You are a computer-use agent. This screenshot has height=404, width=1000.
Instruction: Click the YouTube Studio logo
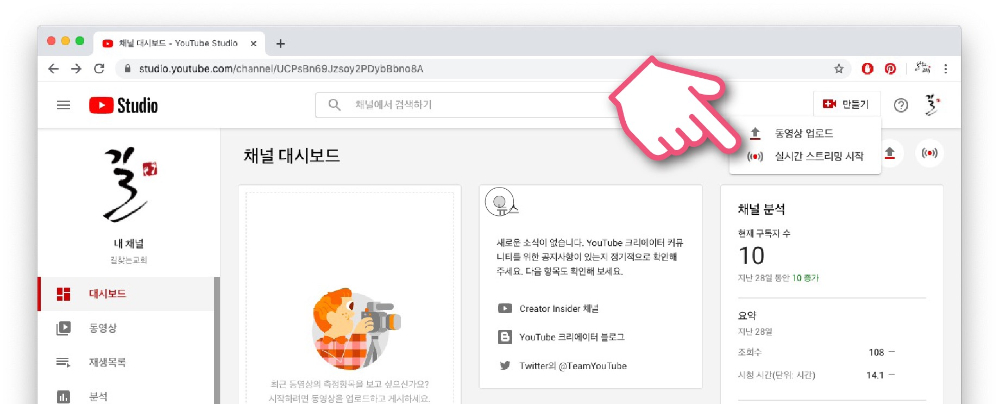(123, 105)
